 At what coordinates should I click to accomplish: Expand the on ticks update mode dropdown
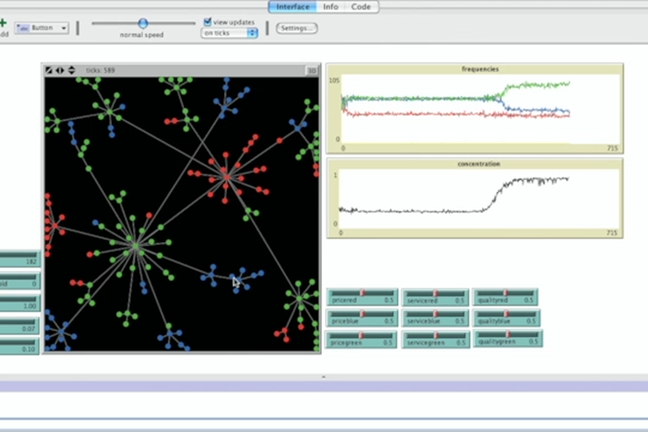pos(230,33)
